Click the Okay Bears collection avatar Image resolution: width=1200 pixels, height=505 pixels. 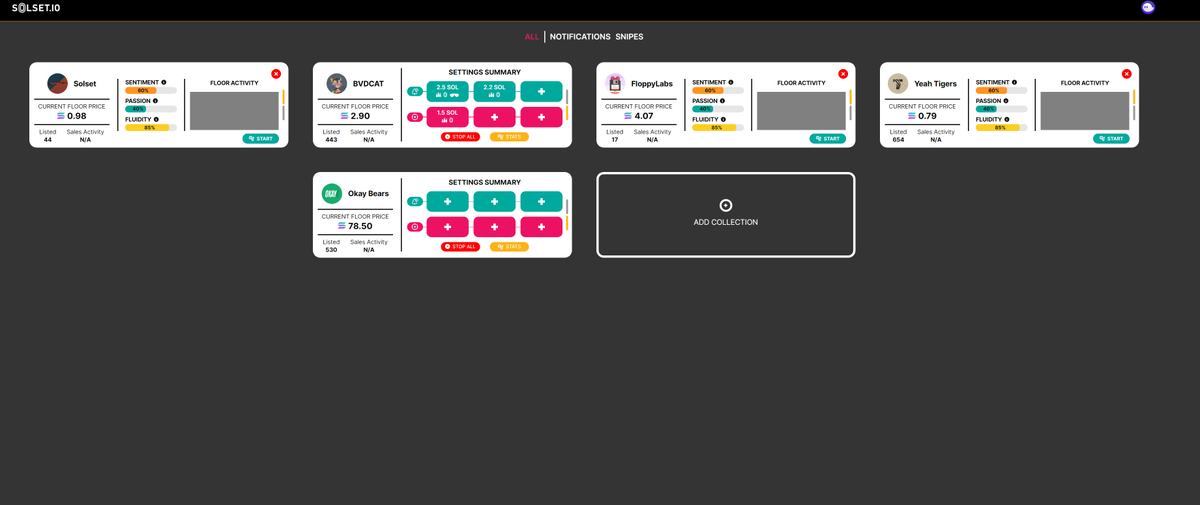[x=331, y=194]
